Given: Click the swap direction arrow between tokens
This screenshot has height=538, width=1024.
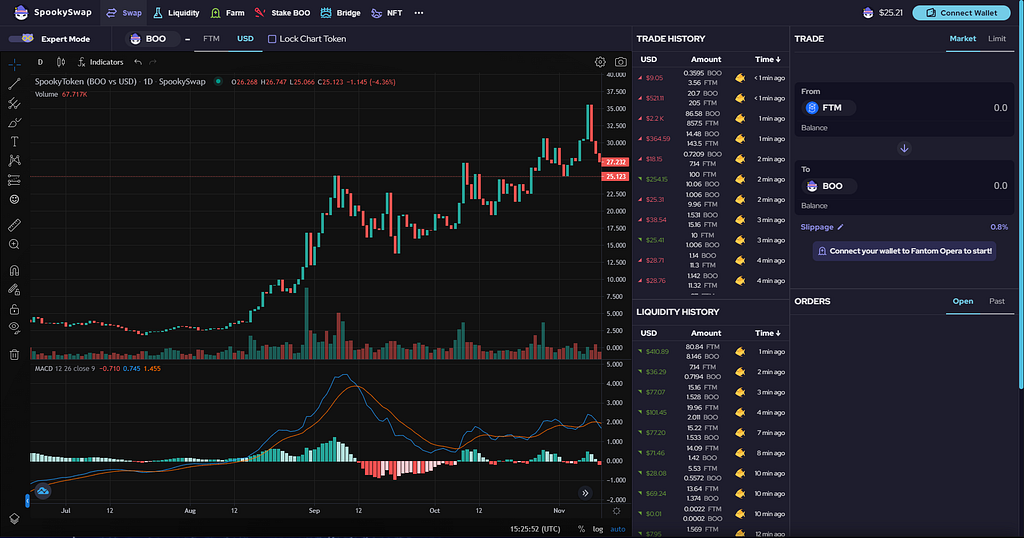Looking at the screenshot, I should click(x=904, y=148).
